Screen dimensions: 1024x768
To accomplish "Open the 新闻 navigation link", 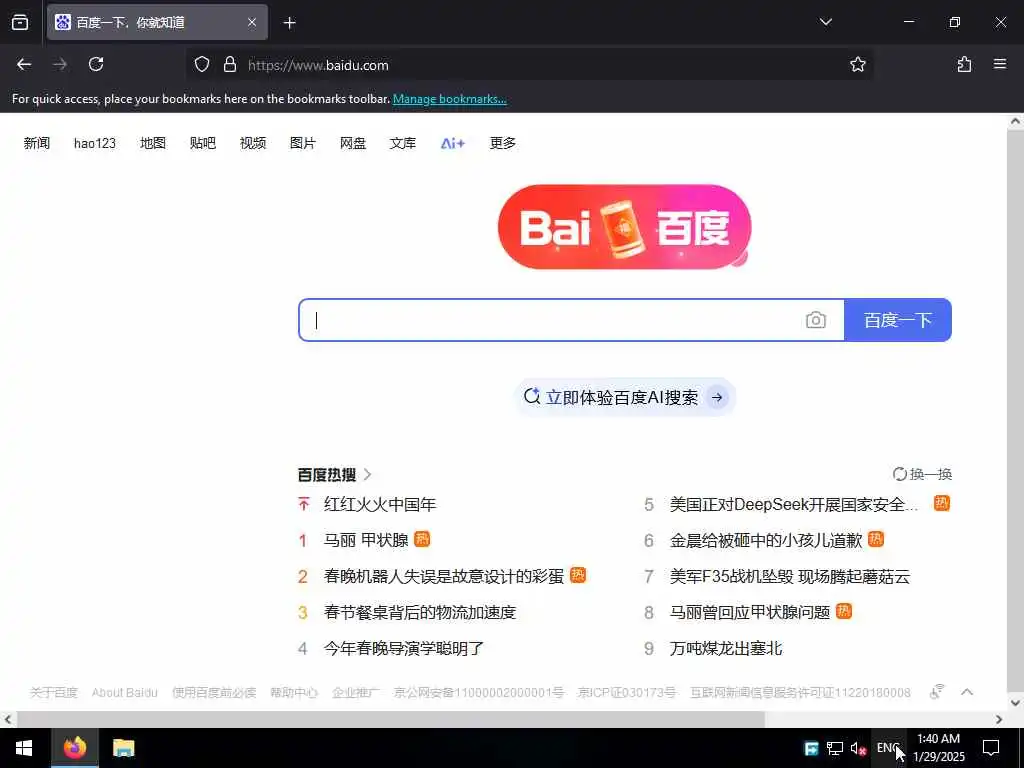I will click(37, 143).
